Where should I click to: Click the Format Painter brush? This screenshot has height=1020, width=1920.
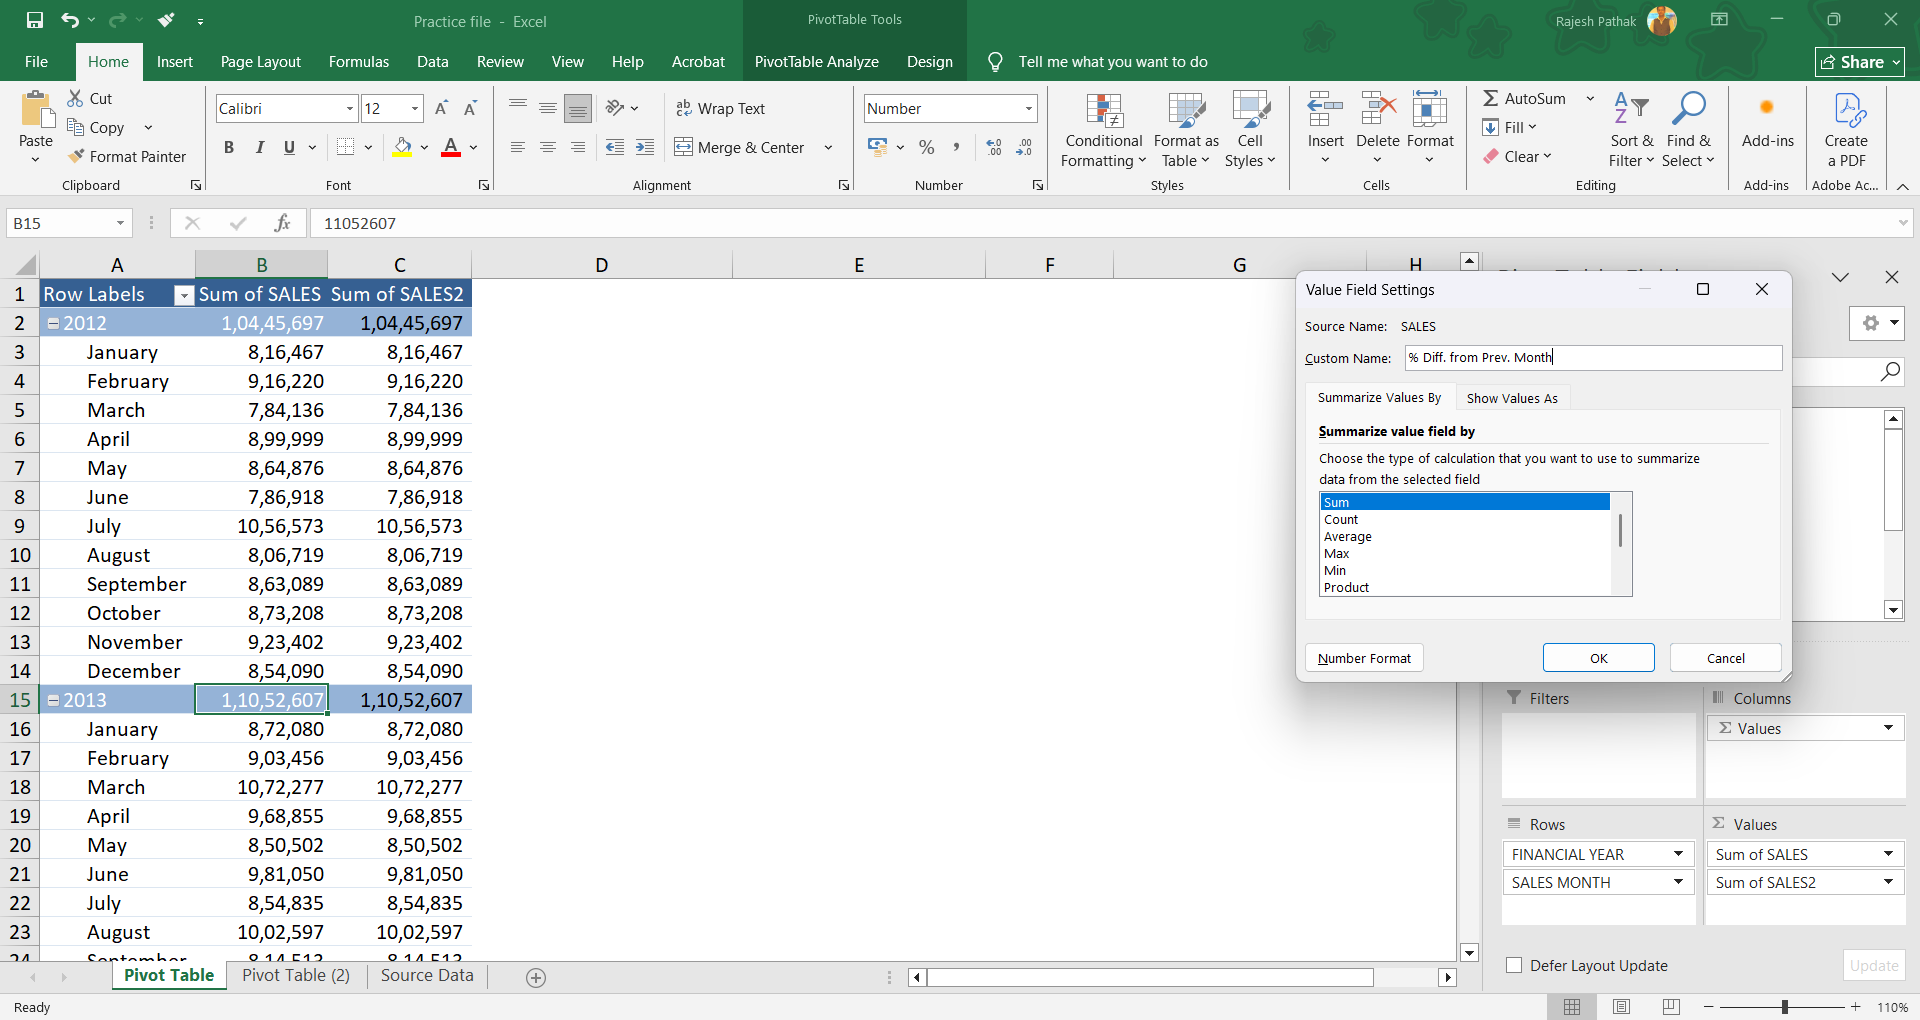[x=76, y=157]
